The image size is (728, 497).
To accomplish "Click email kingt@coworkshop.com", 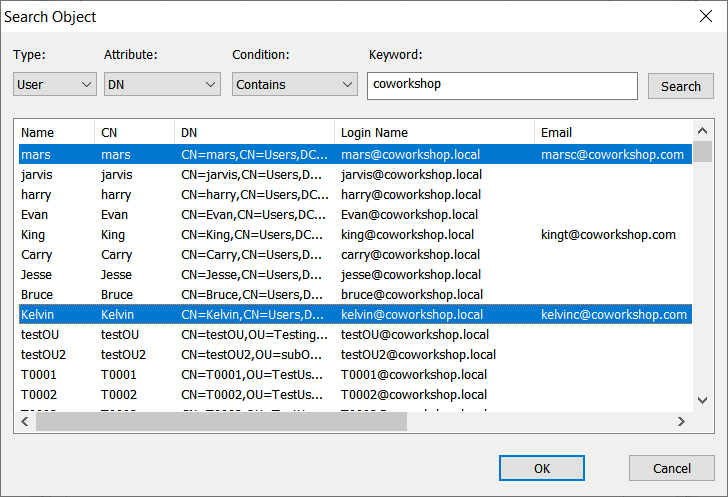I will pos(608,235).
